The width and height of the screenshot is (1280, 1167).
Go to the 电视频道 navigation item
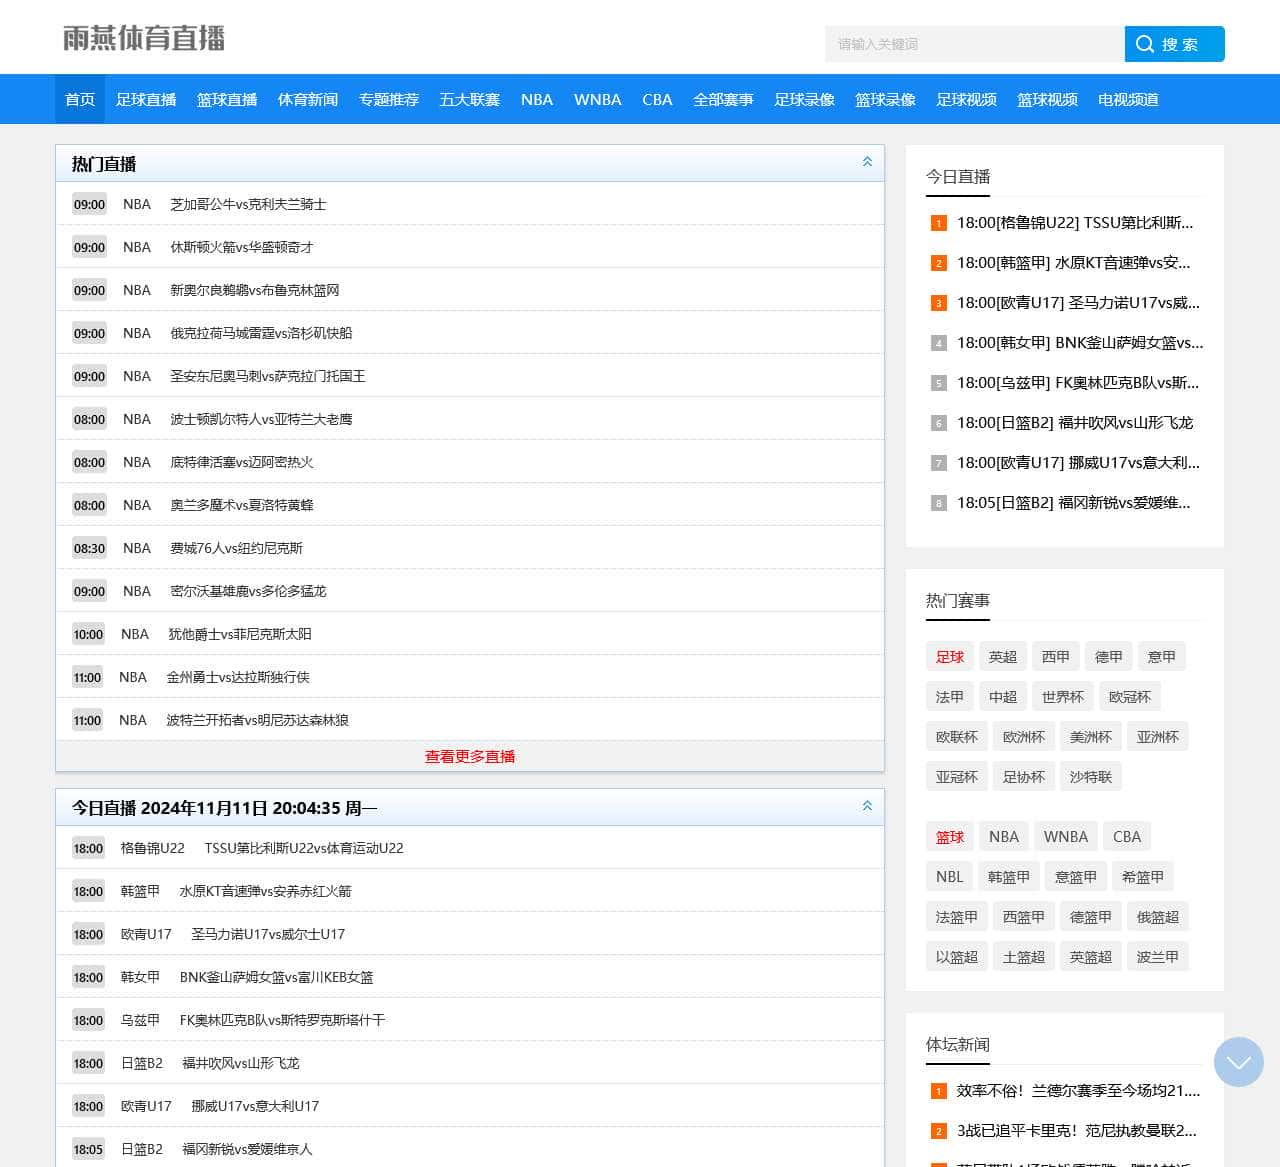pyautogui.click(x=1128, y=100)
